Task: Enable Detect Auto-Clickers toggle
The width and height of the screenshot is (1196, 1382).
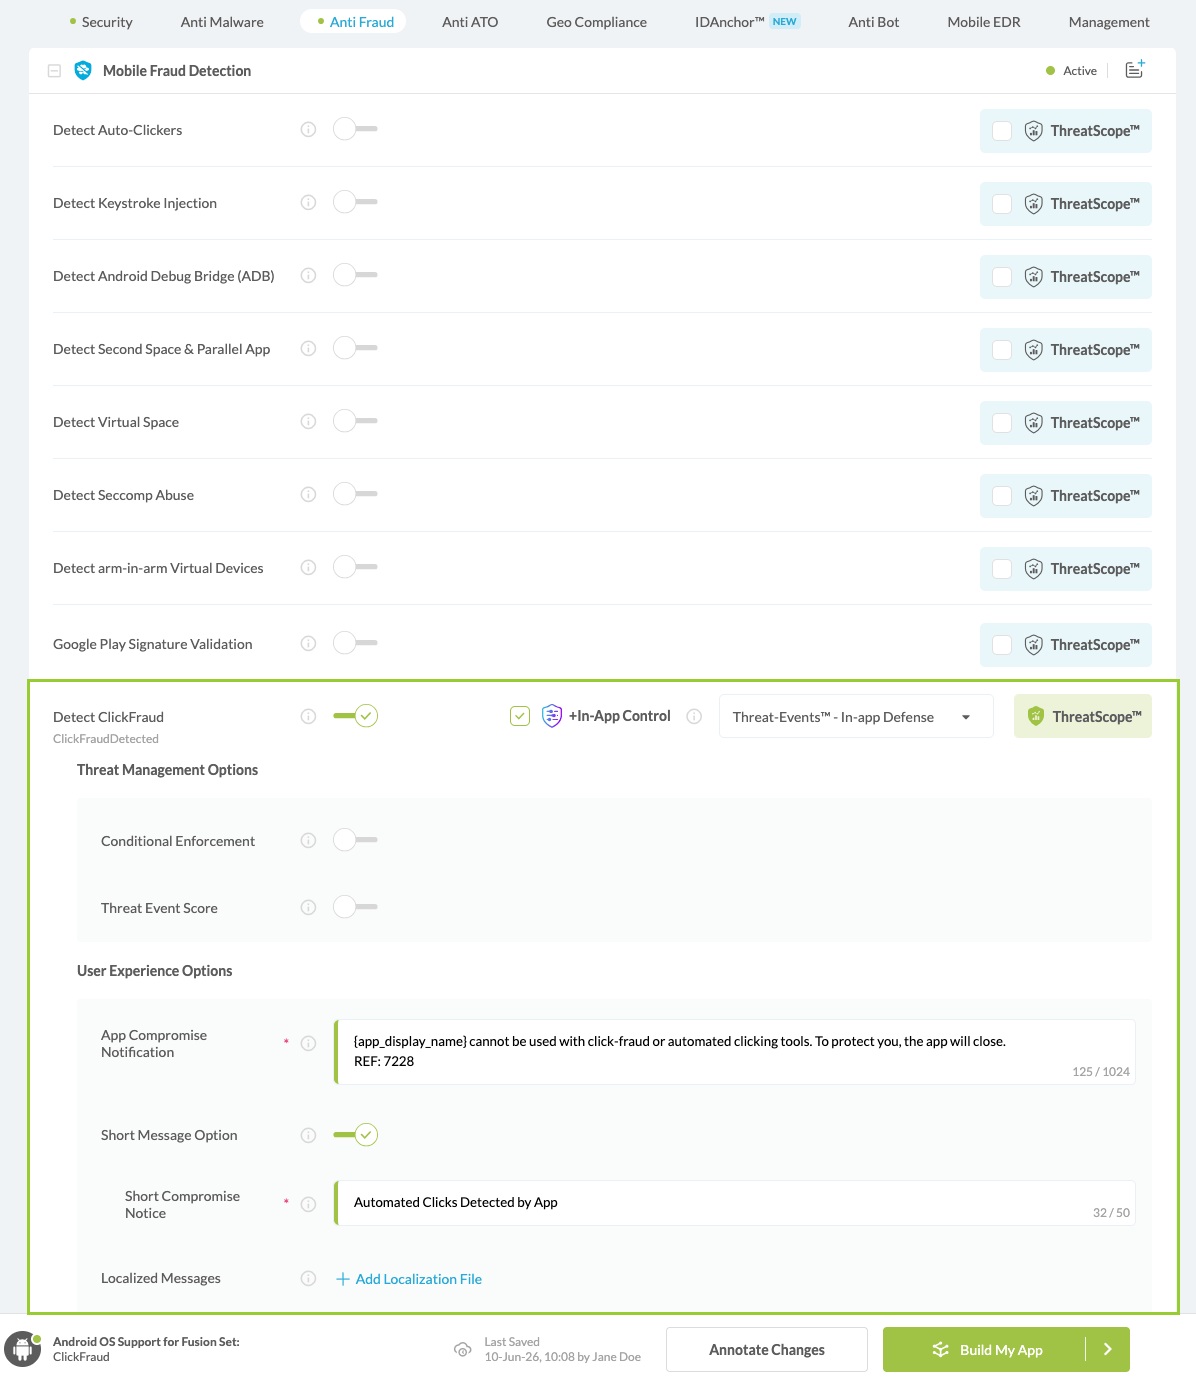Action: coord(355,129)
